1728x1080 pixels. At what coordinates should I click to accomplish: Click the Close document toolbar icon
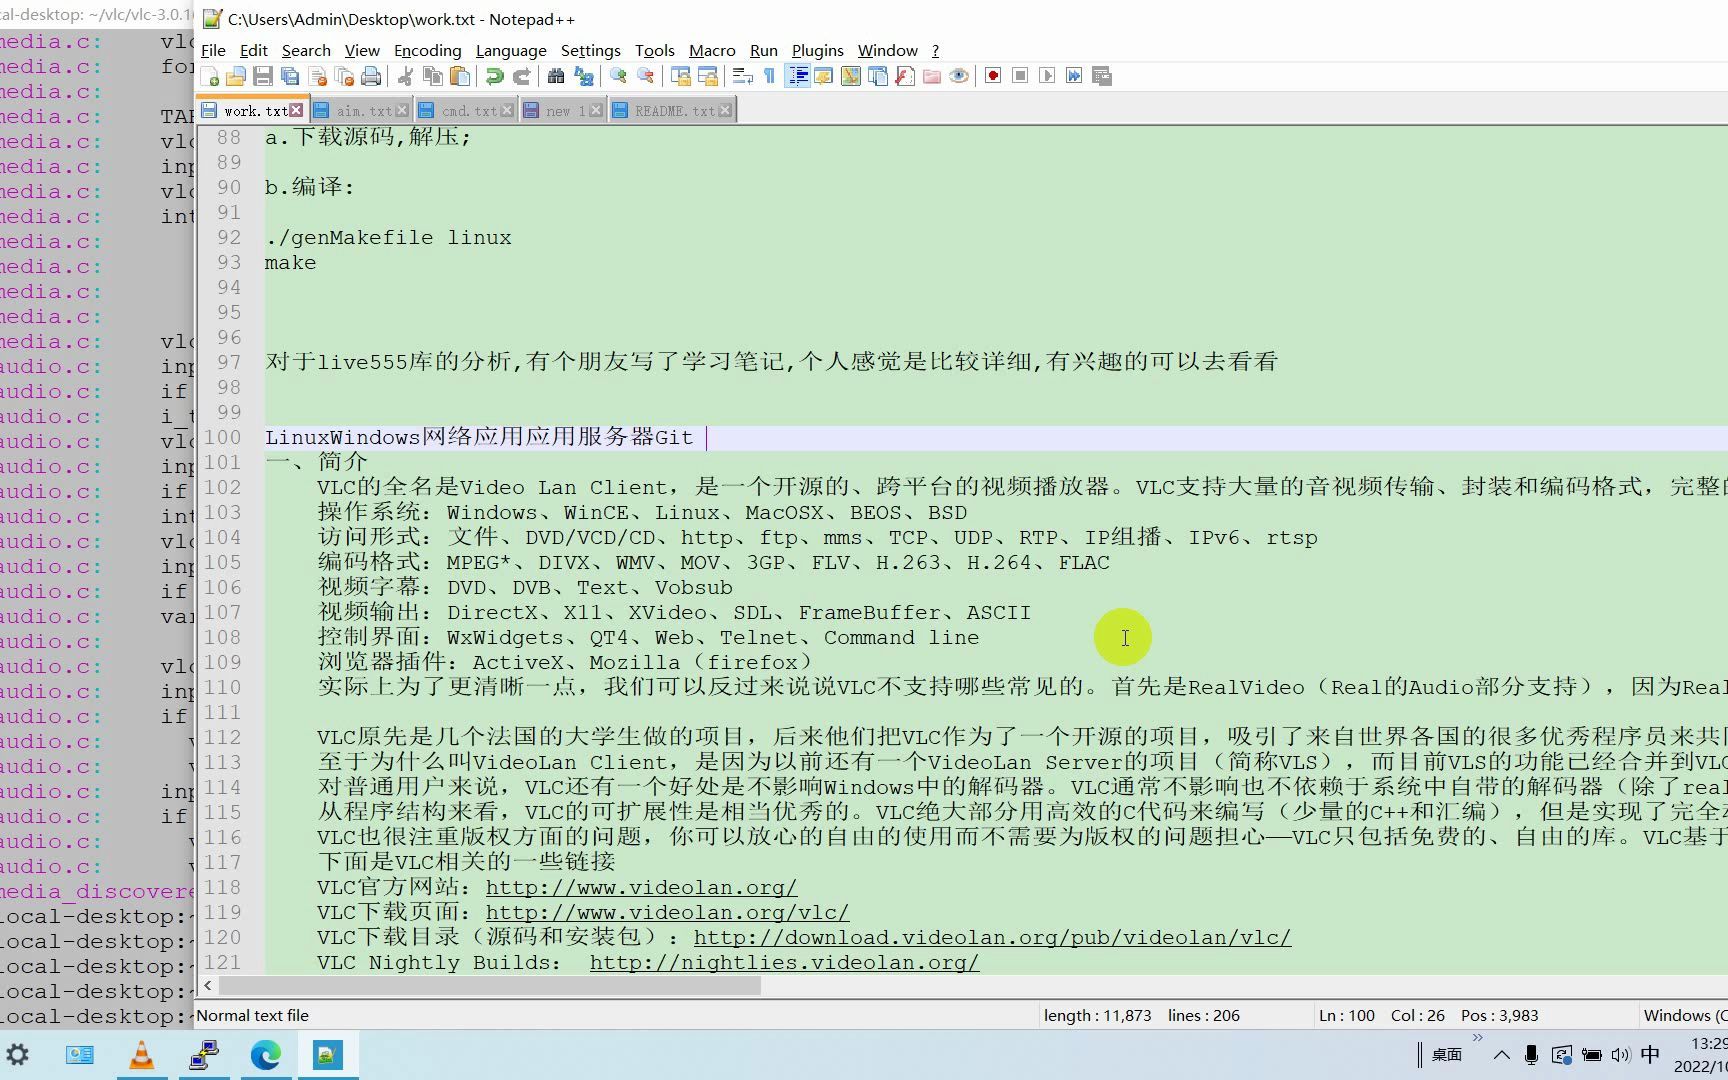(x=318, y=77)
